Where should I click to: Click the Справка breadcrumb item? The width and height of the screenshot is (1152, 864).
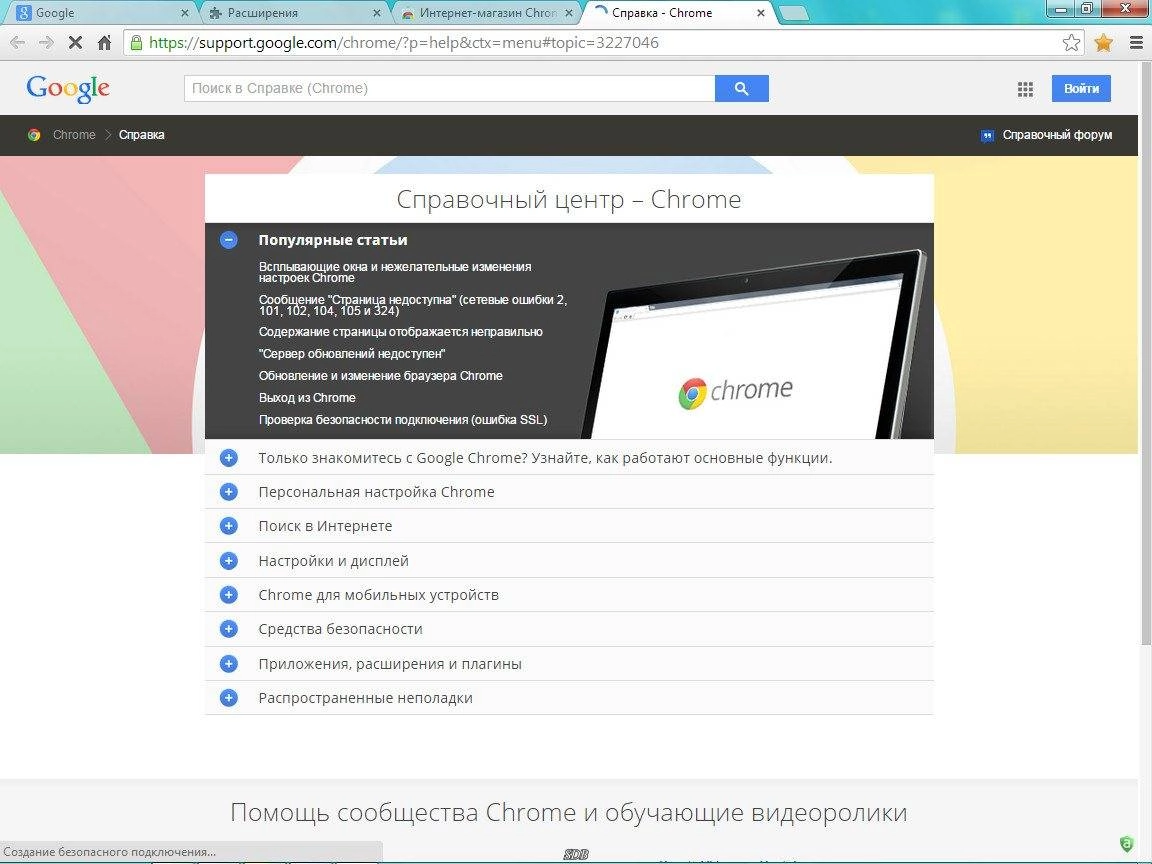(141, 135)
